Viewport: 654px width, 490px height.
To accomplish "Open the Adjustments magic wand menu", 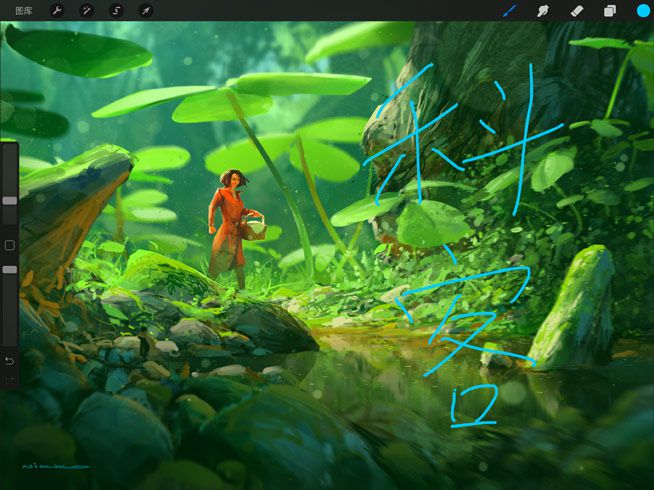I will (86, 11).
